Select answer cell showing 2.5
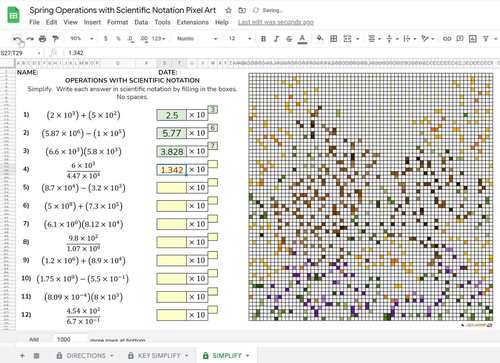500x363 pixels. (171, 115)
